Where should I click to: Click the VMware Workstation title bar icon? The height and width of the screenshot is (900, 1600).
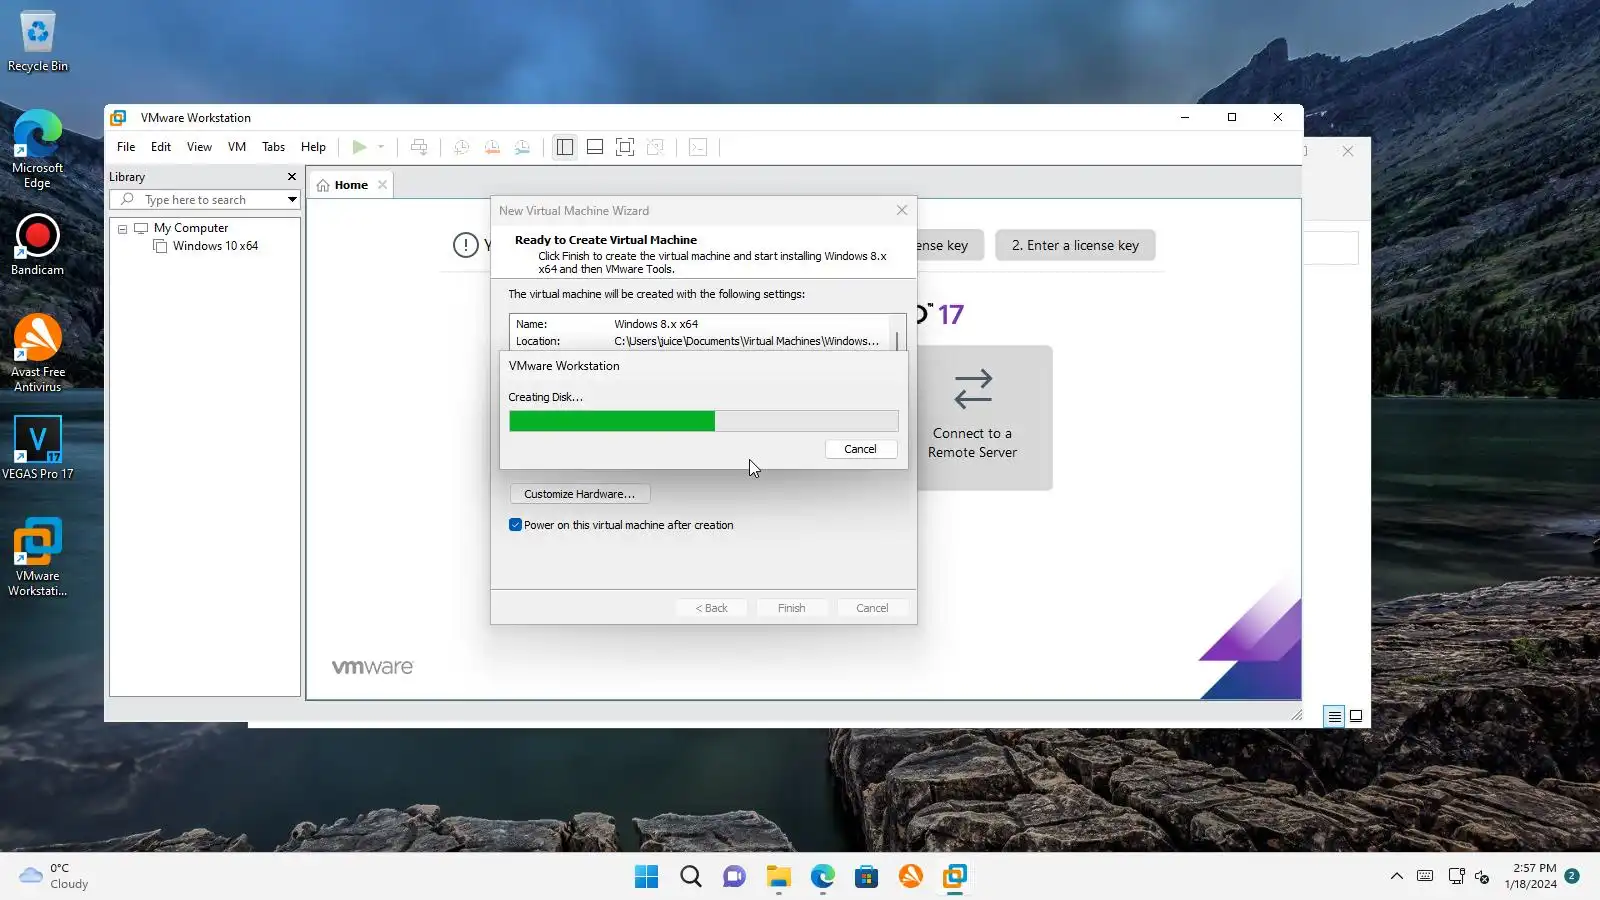pos(118,118)
